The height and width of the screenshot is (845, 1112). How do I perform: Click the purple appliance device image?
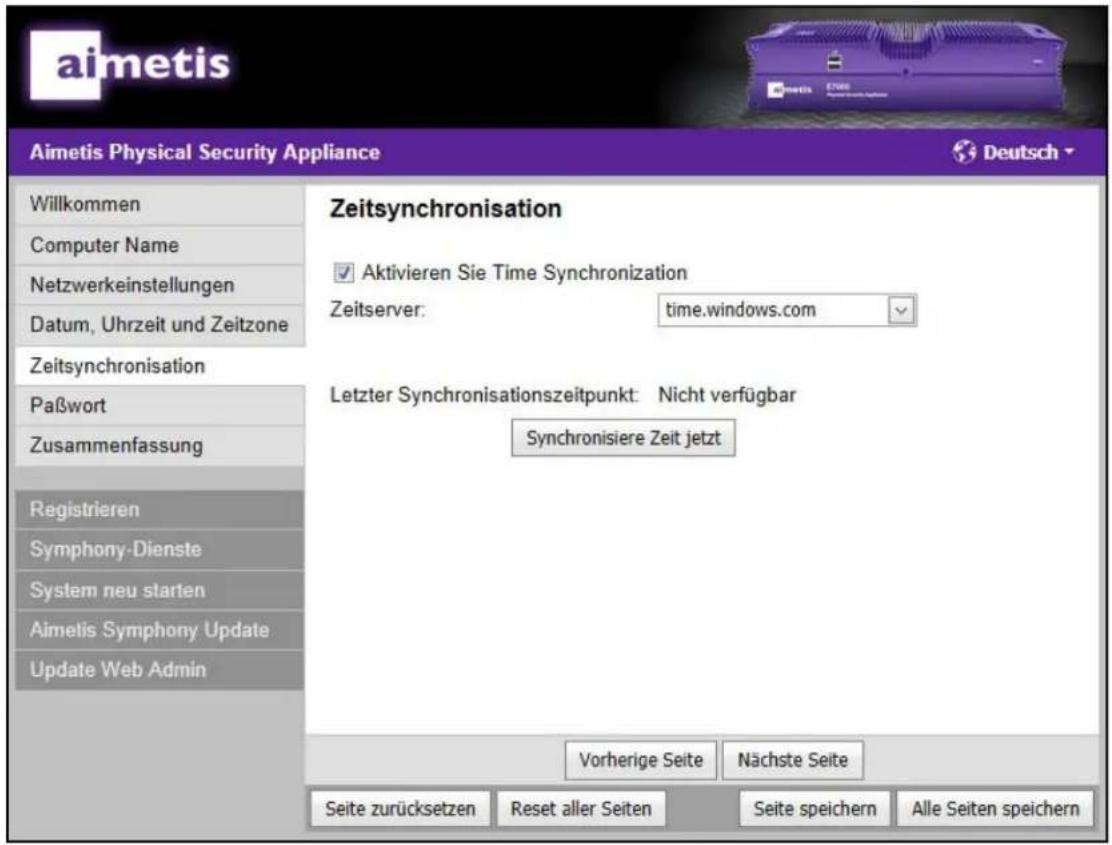point(906,67)
